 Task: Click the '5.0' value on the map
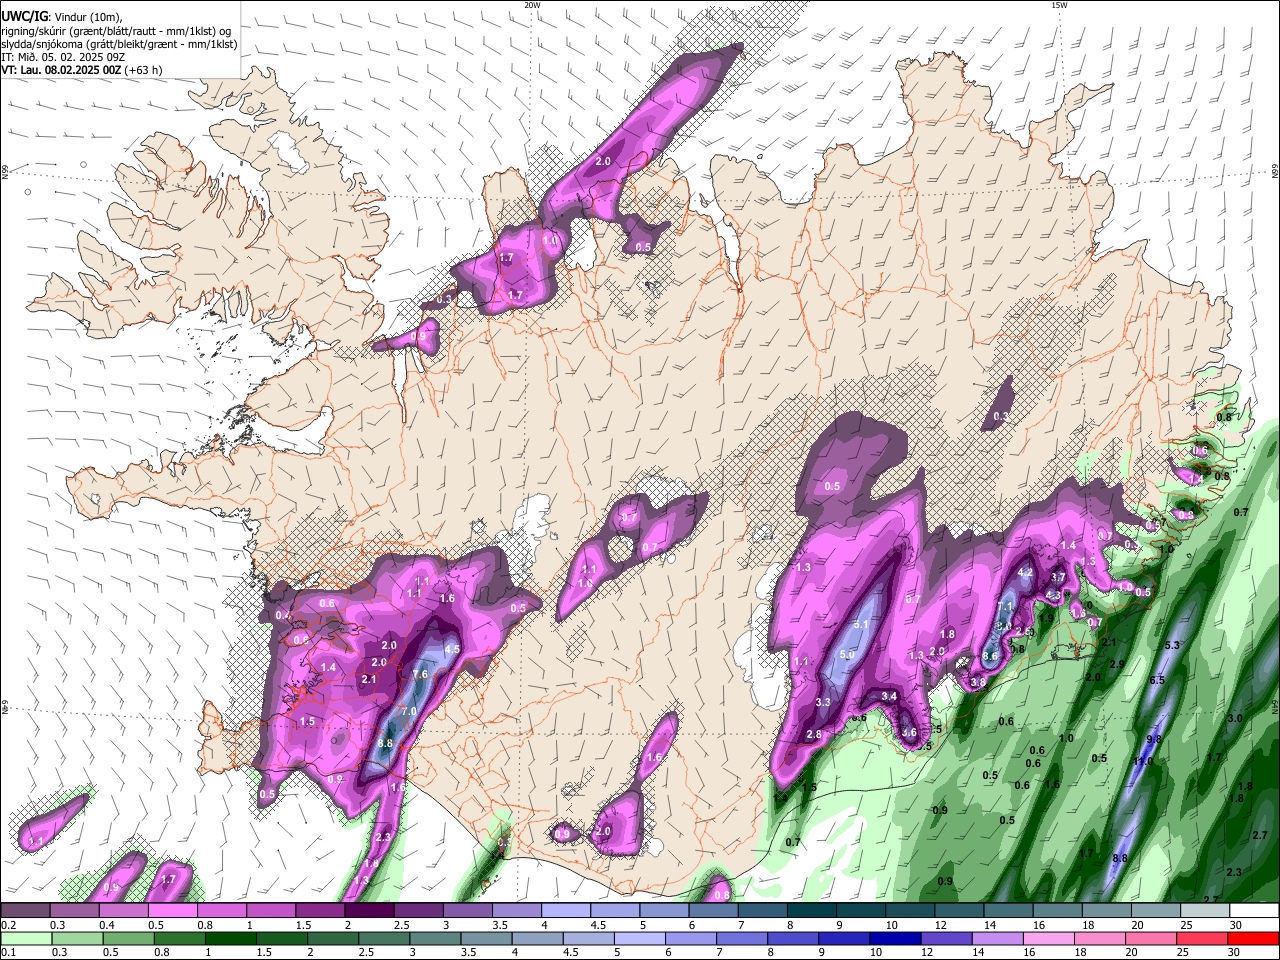coord(846,654)
